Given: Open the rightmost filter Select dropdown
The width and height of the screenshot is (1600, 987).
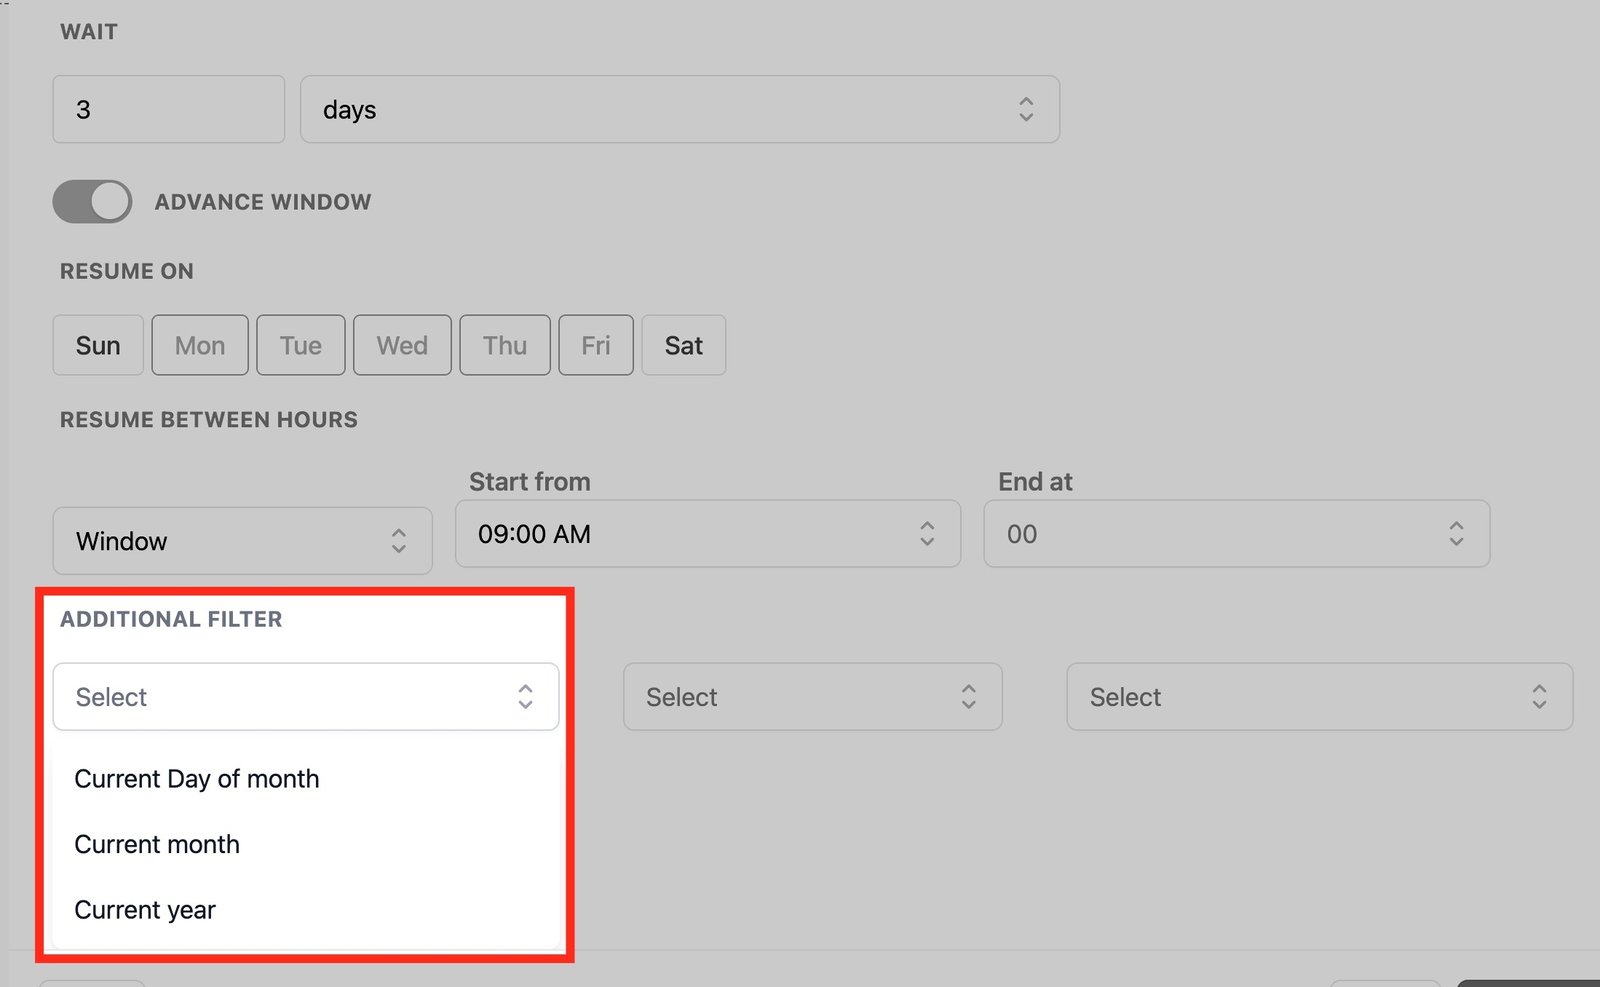Looking at the screenshot, I should (x=1319, y=697).
